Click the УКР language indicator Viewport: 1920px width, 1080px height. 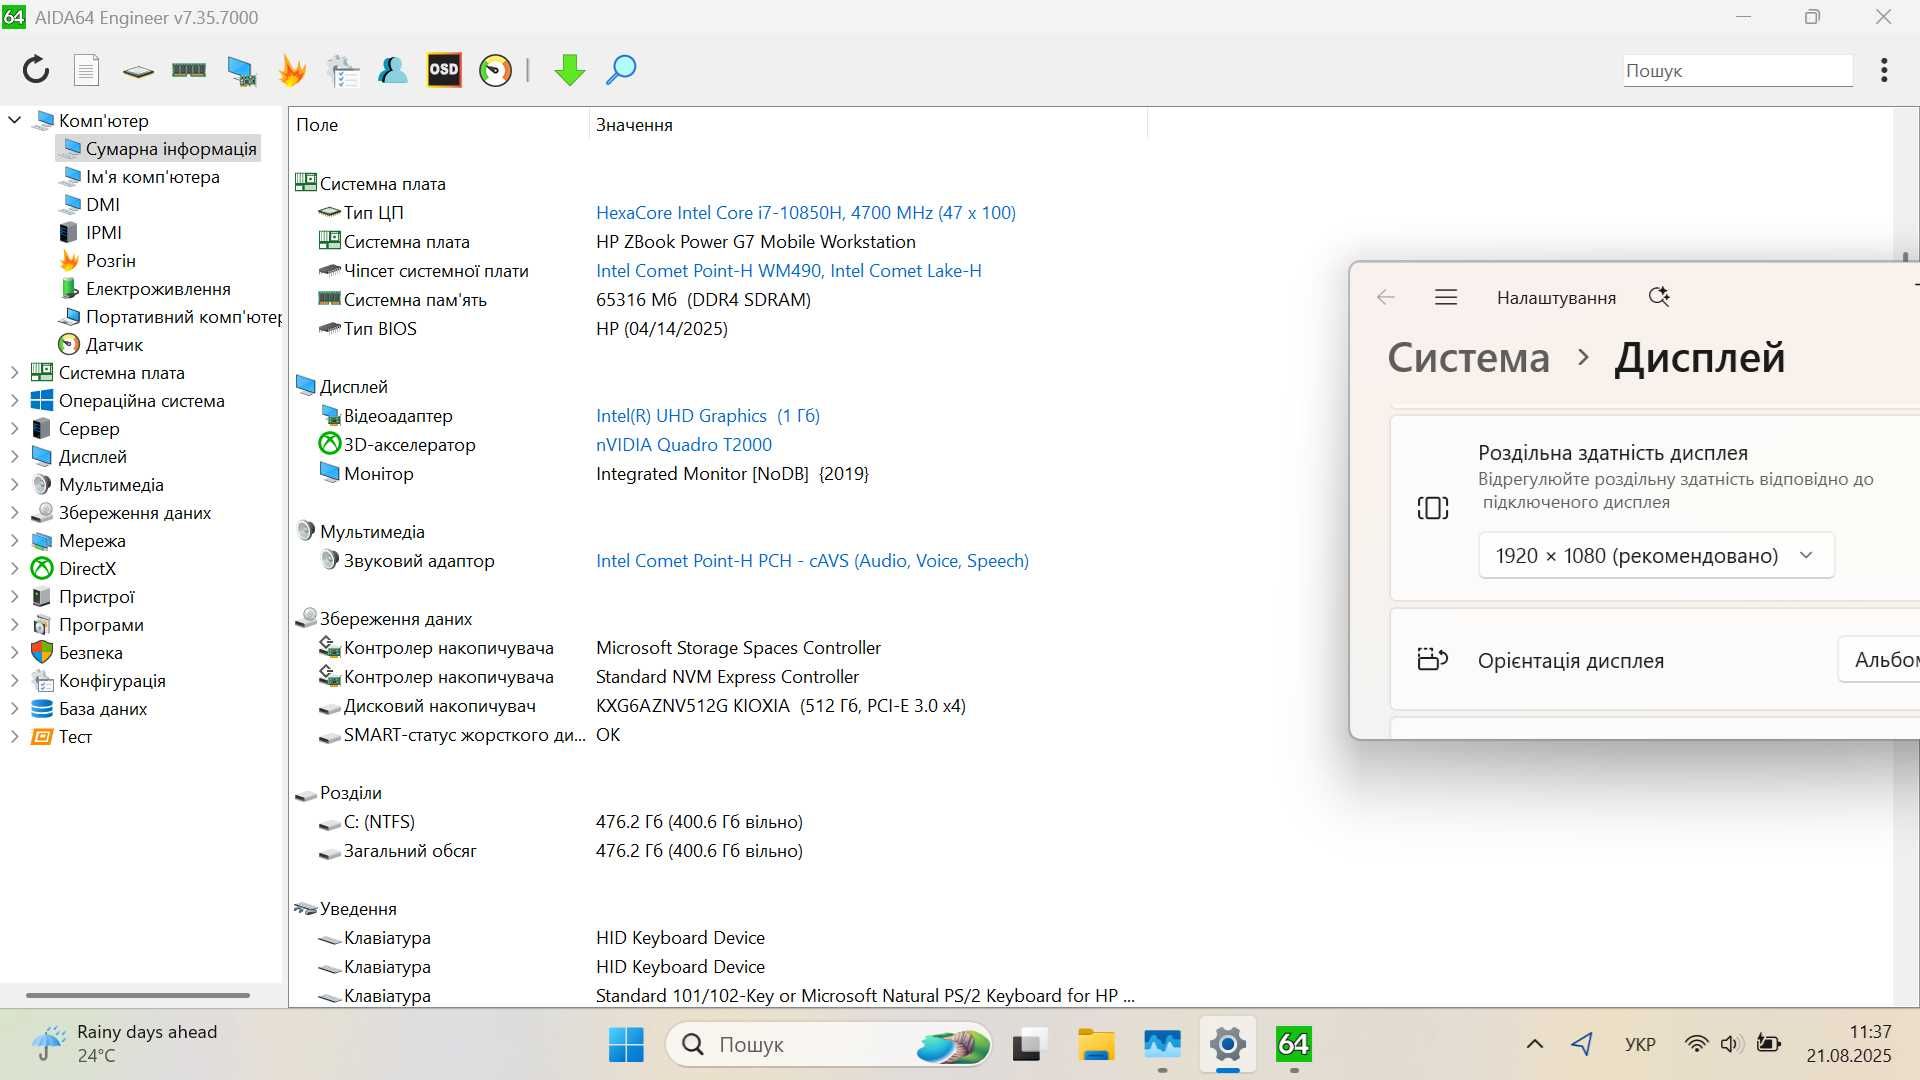[x=1640, y=1044]
